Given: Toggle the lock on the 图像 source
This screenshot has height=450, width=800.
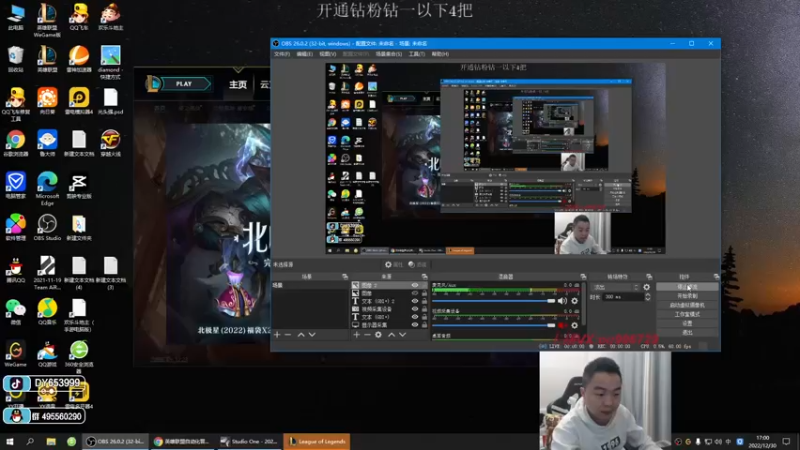Looking at the screenshot, I should [424, 293].
